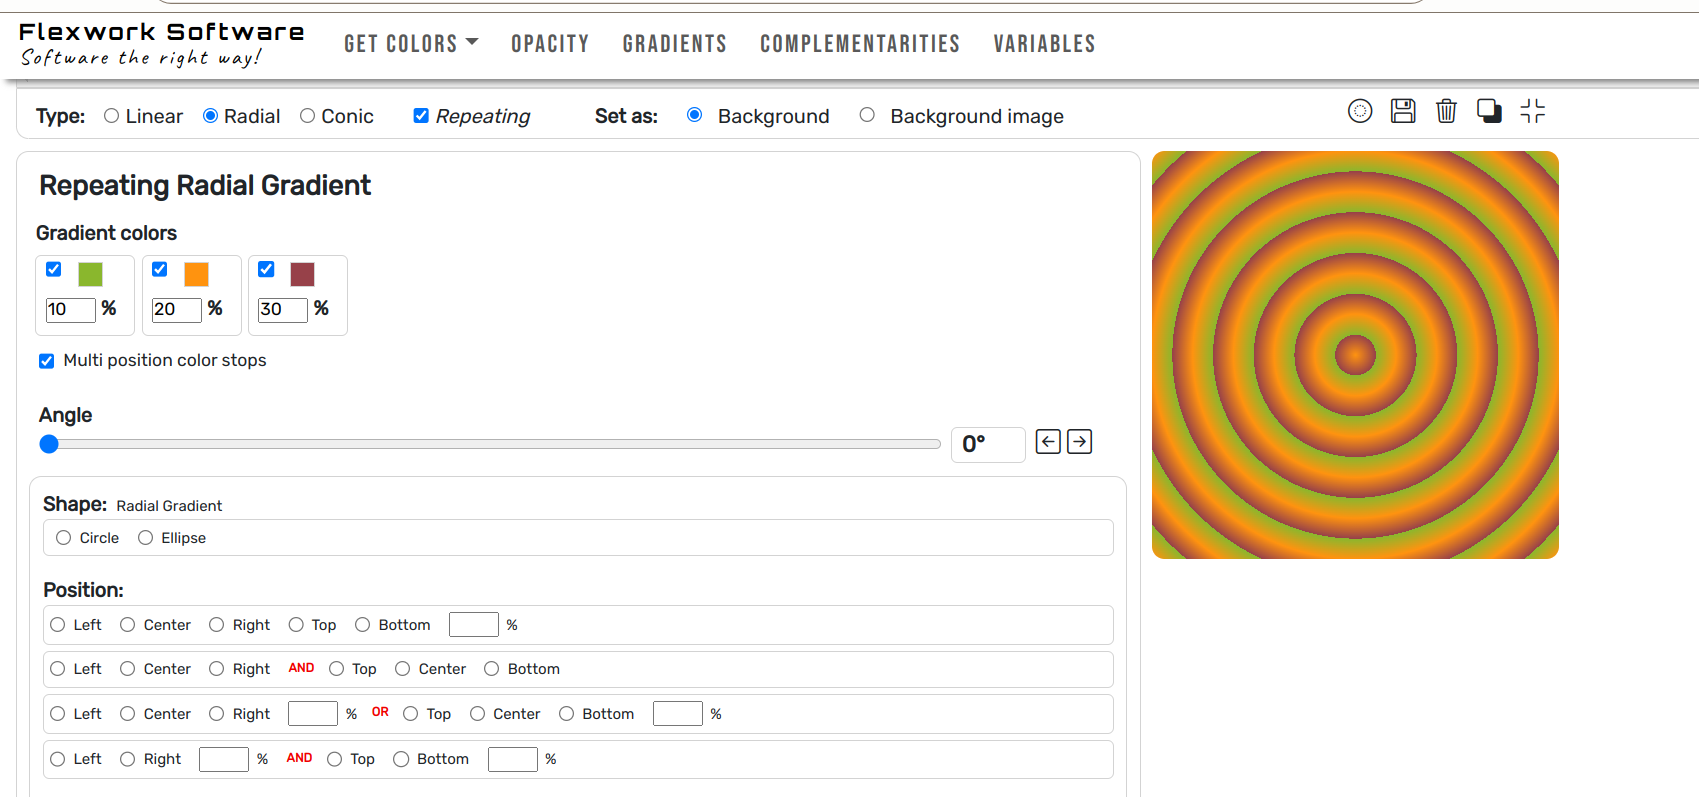
Task: Open the dark red color swatch picker
Action: pos(302,274)
